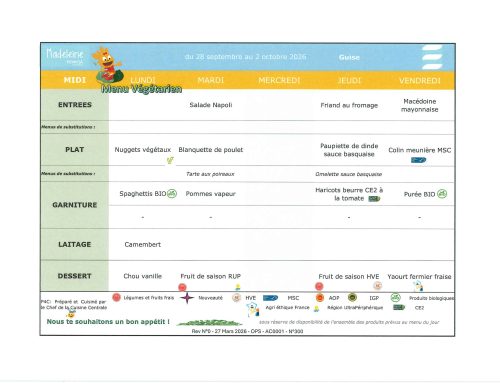Screen dimensions: 500x383
Task: Click the IGP legend seal icon
Action: tap(352, 297)
